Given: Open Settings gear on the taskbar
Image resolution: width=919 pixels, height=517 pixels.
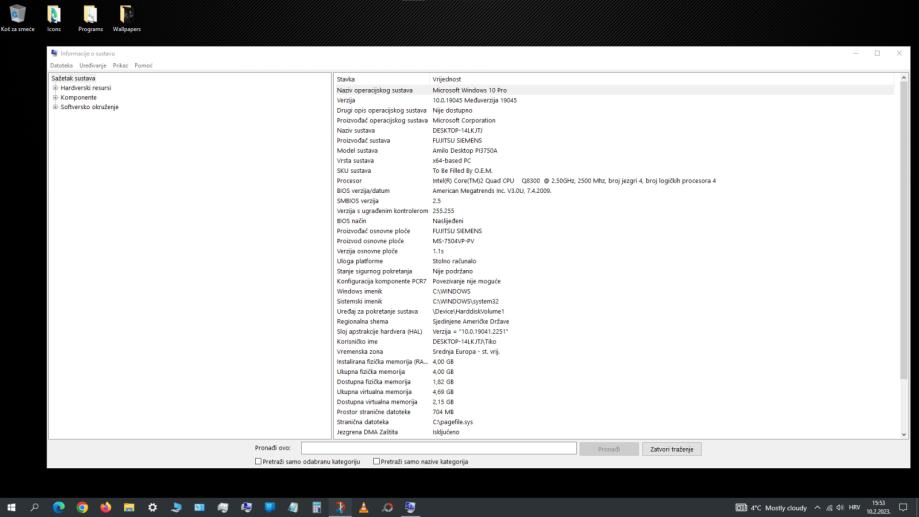Looking at the screenshot, I should 152,507.
